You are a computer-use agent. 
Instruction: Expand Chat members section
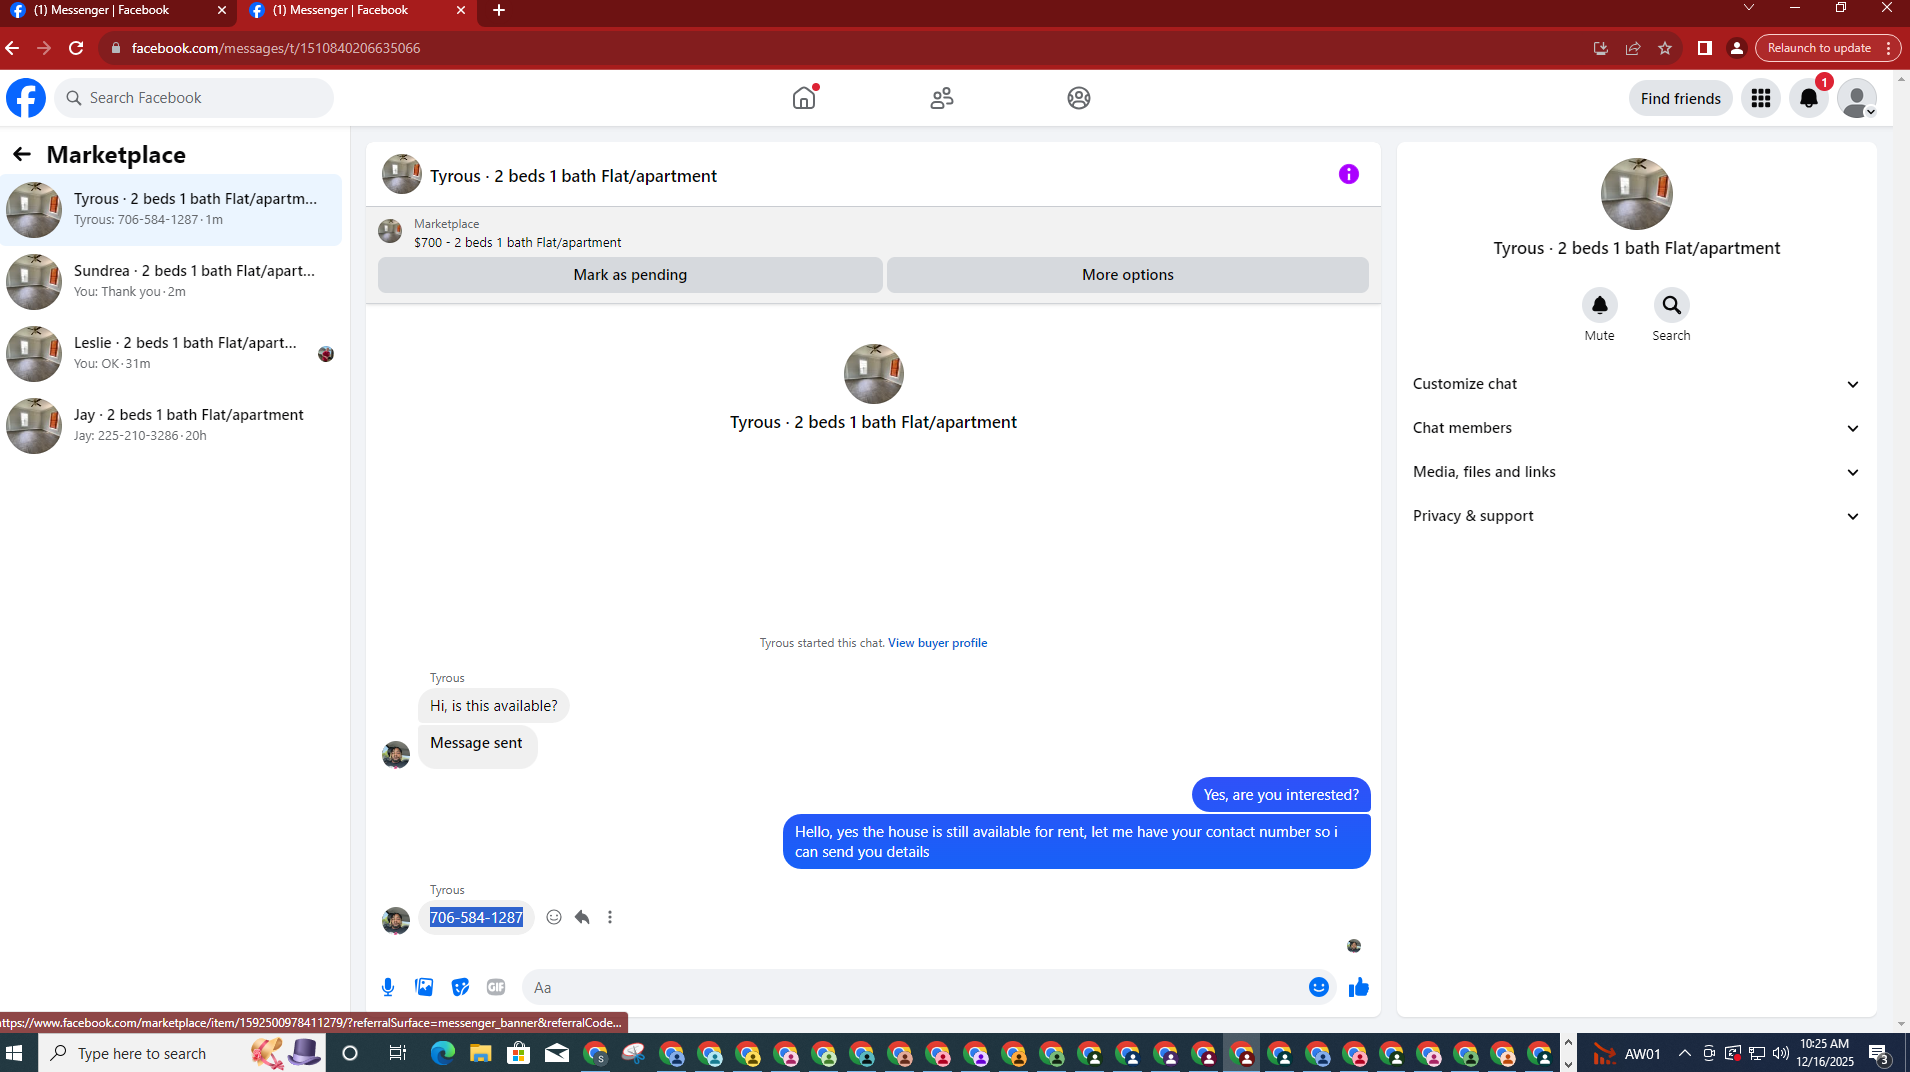click(x=1636, y=428)
